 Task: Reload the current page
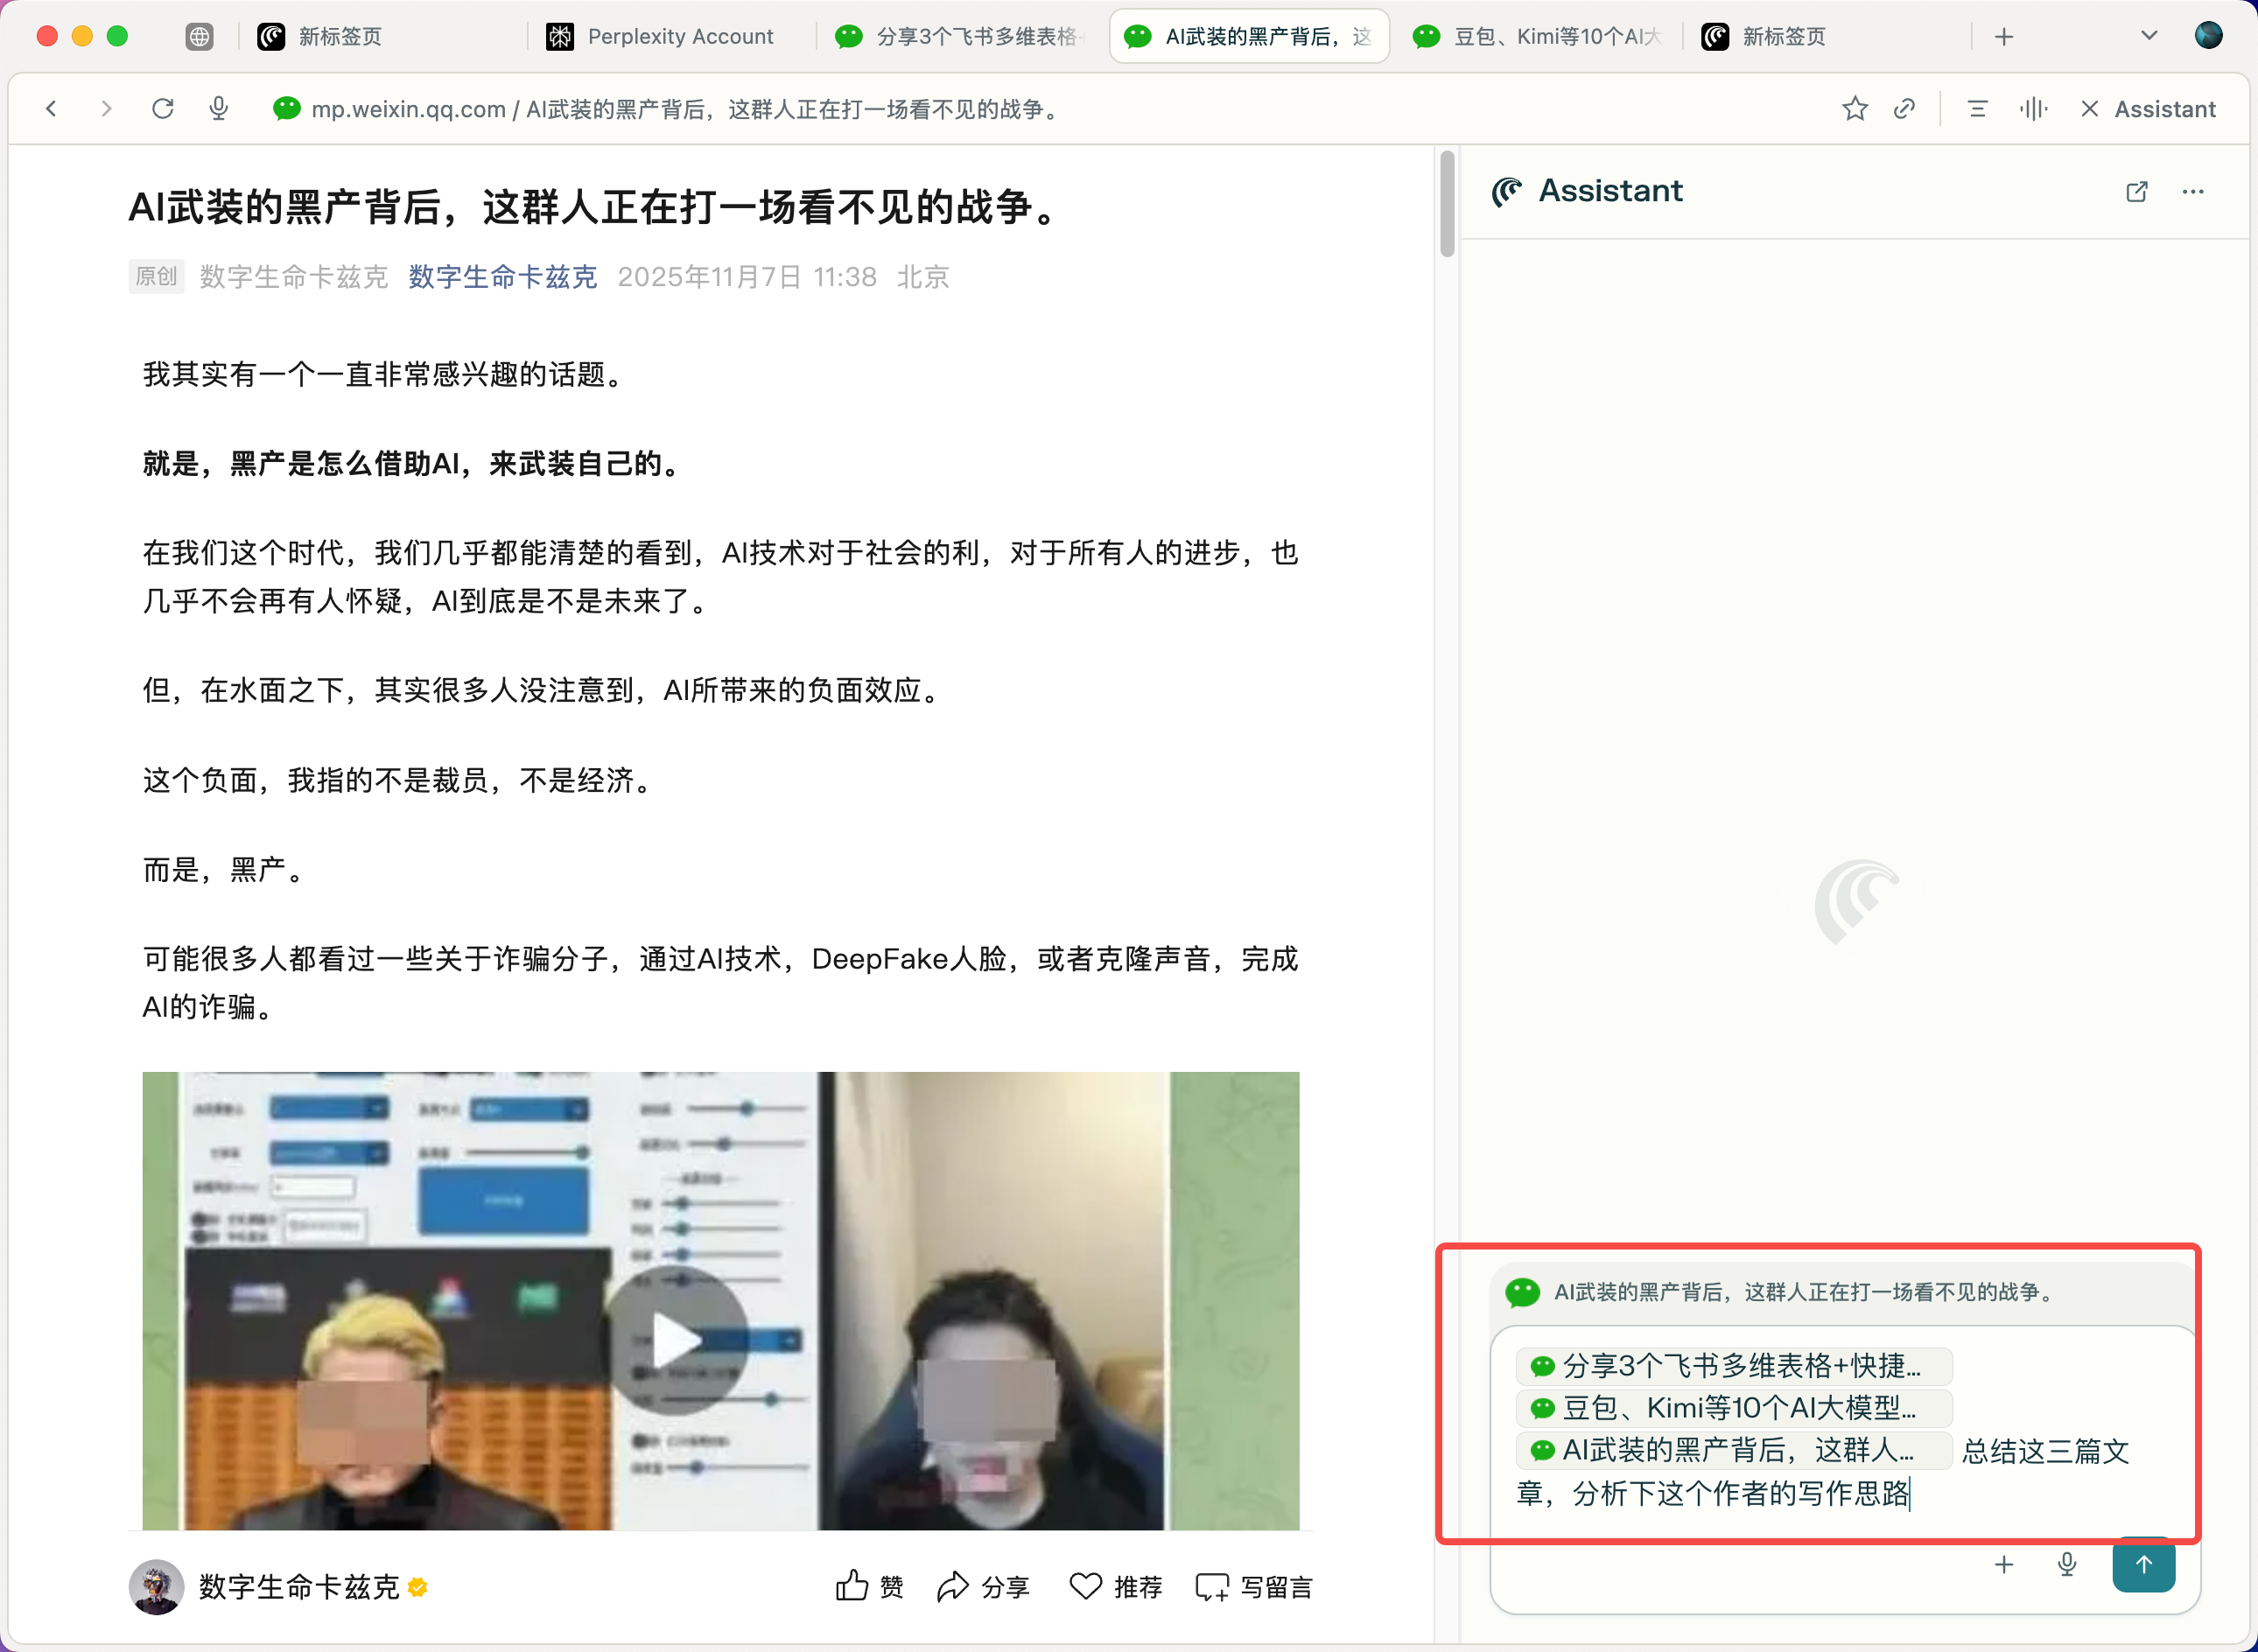(x=163, y=108)
